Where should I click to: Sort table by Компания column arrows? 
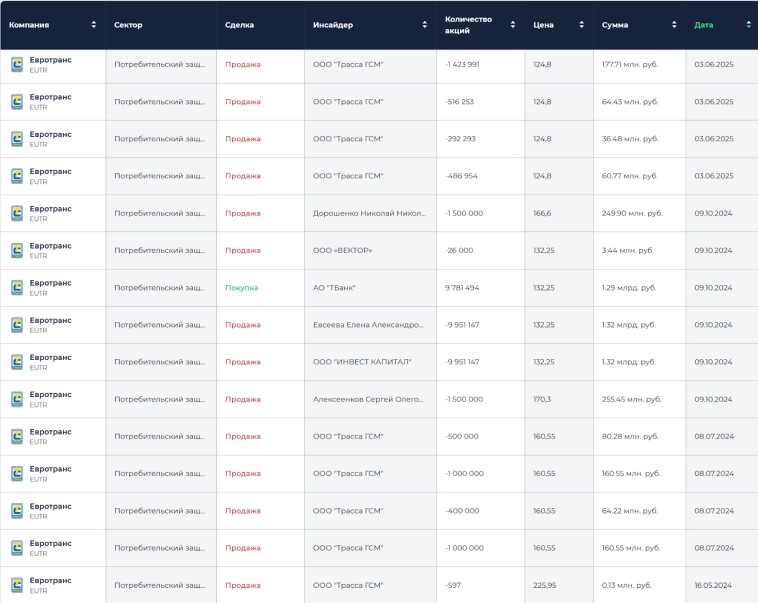[94, 25]
